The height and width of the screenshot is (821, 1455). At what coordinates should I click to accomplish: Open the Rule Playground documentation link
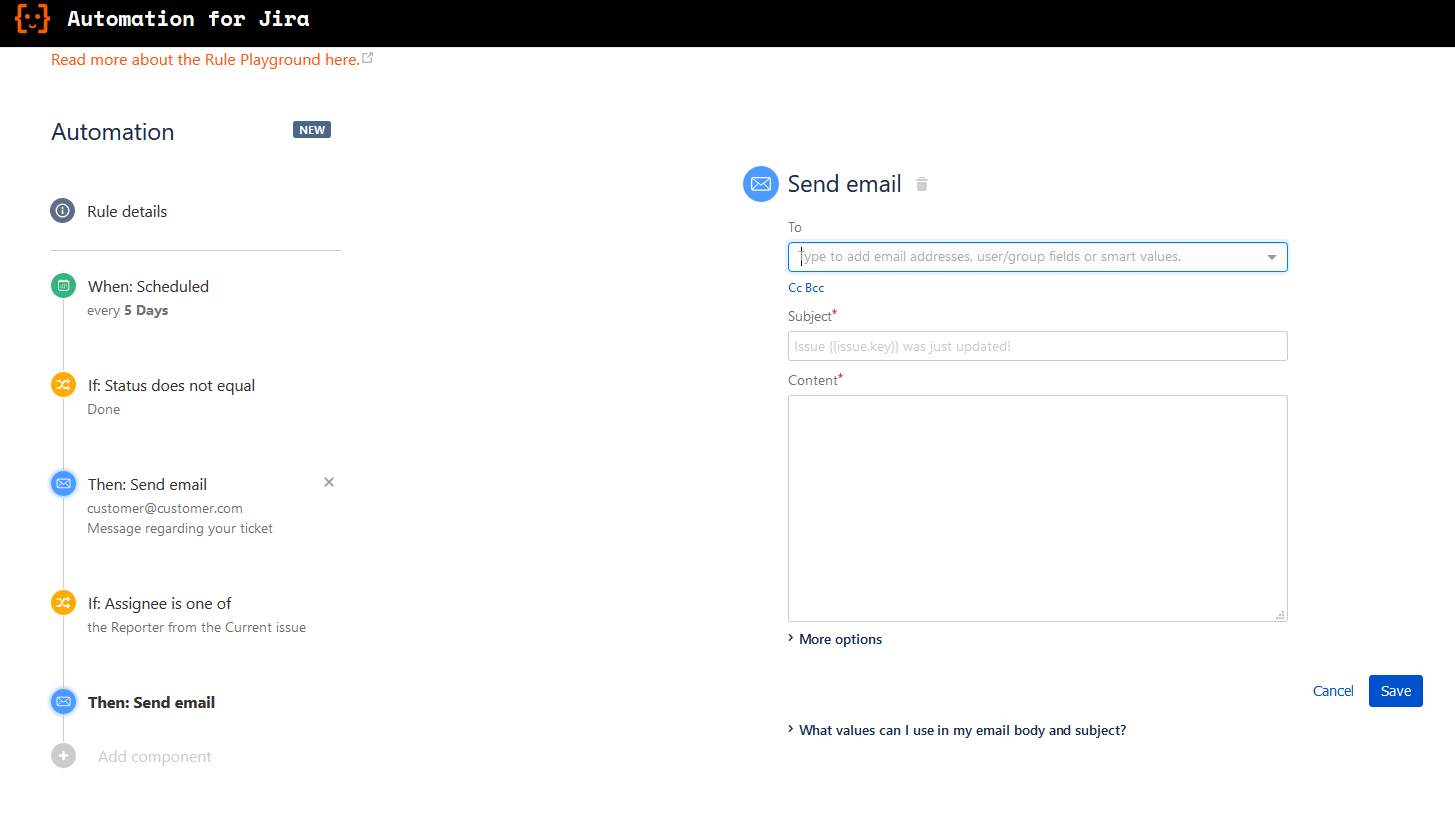206,59
